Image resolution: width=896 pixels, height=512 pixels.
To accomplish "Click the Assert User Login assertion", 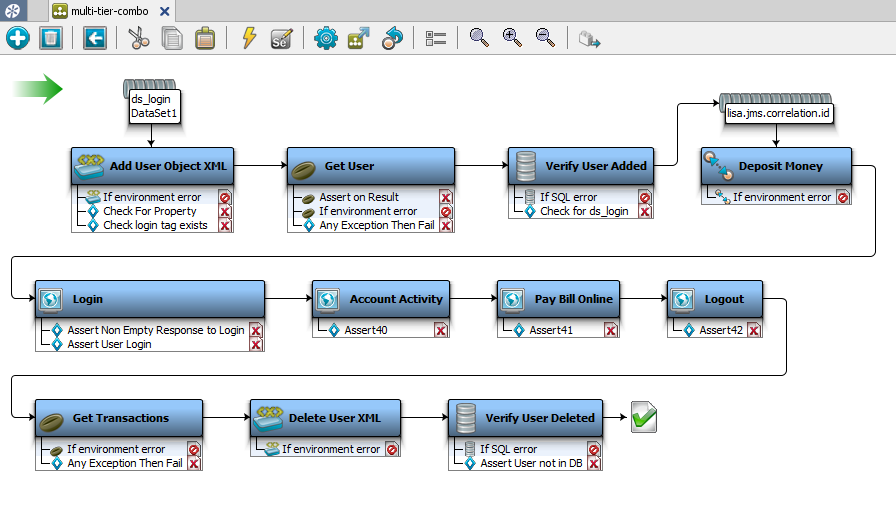I will 109,344.
